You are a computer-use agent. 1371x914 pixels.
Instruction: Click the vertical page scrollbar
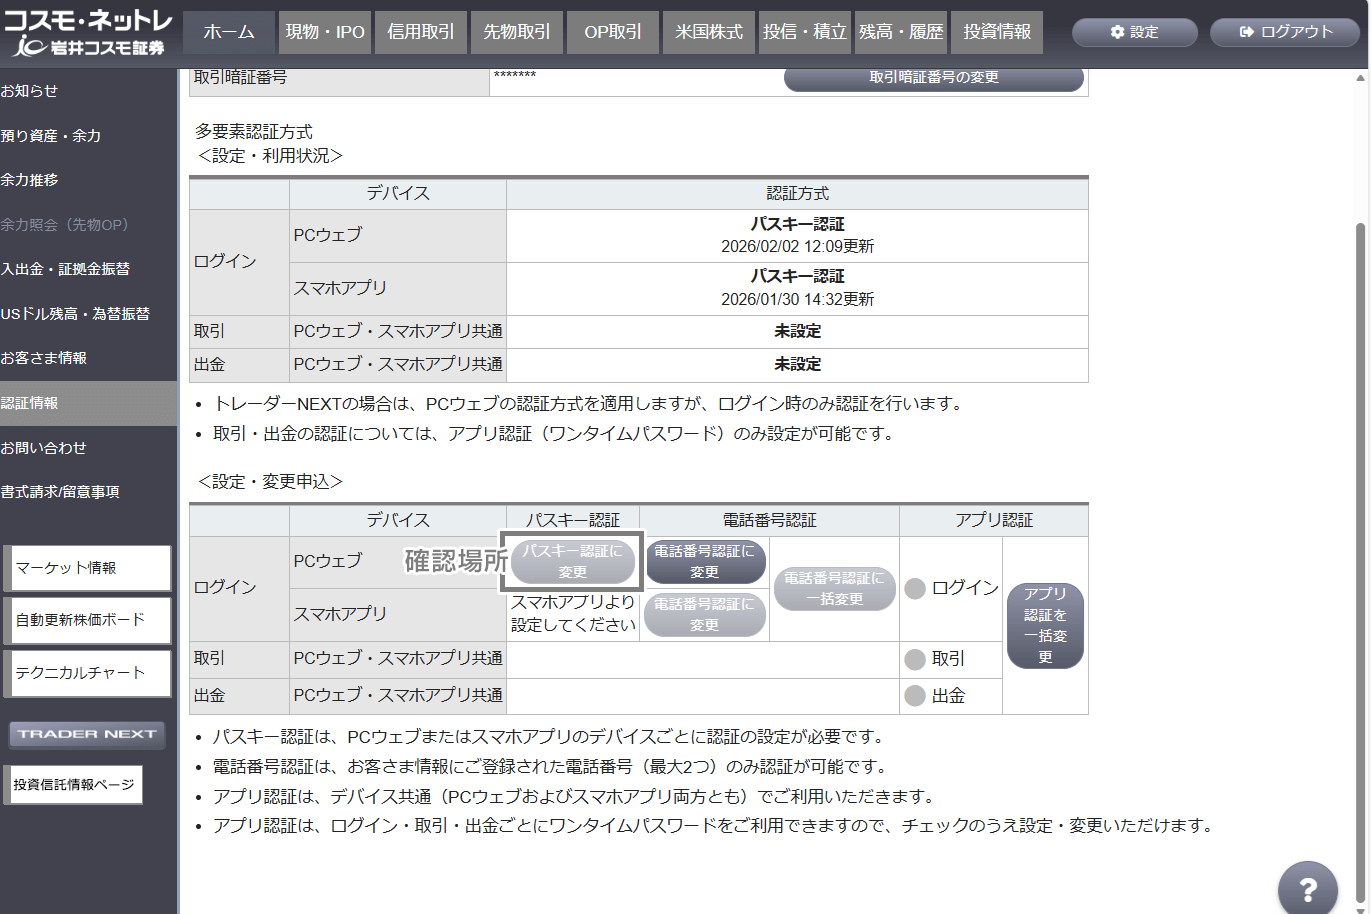pos(1361,500)
